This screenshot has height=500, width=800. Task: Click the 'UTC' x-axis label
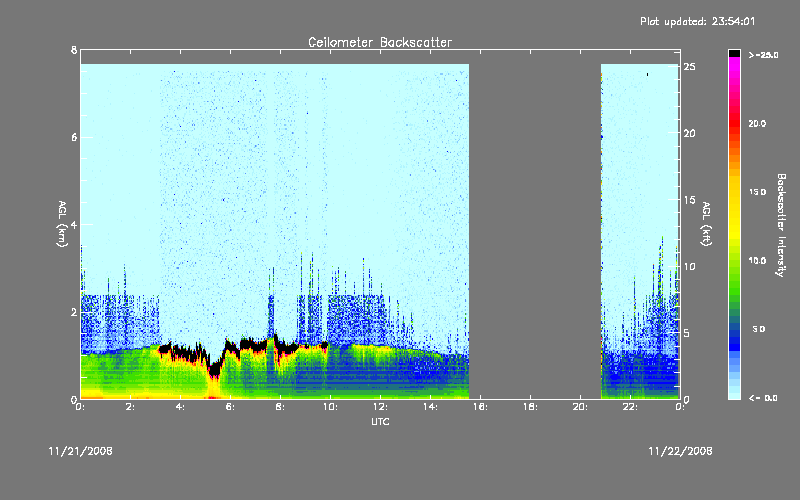(x=380, y=421)
